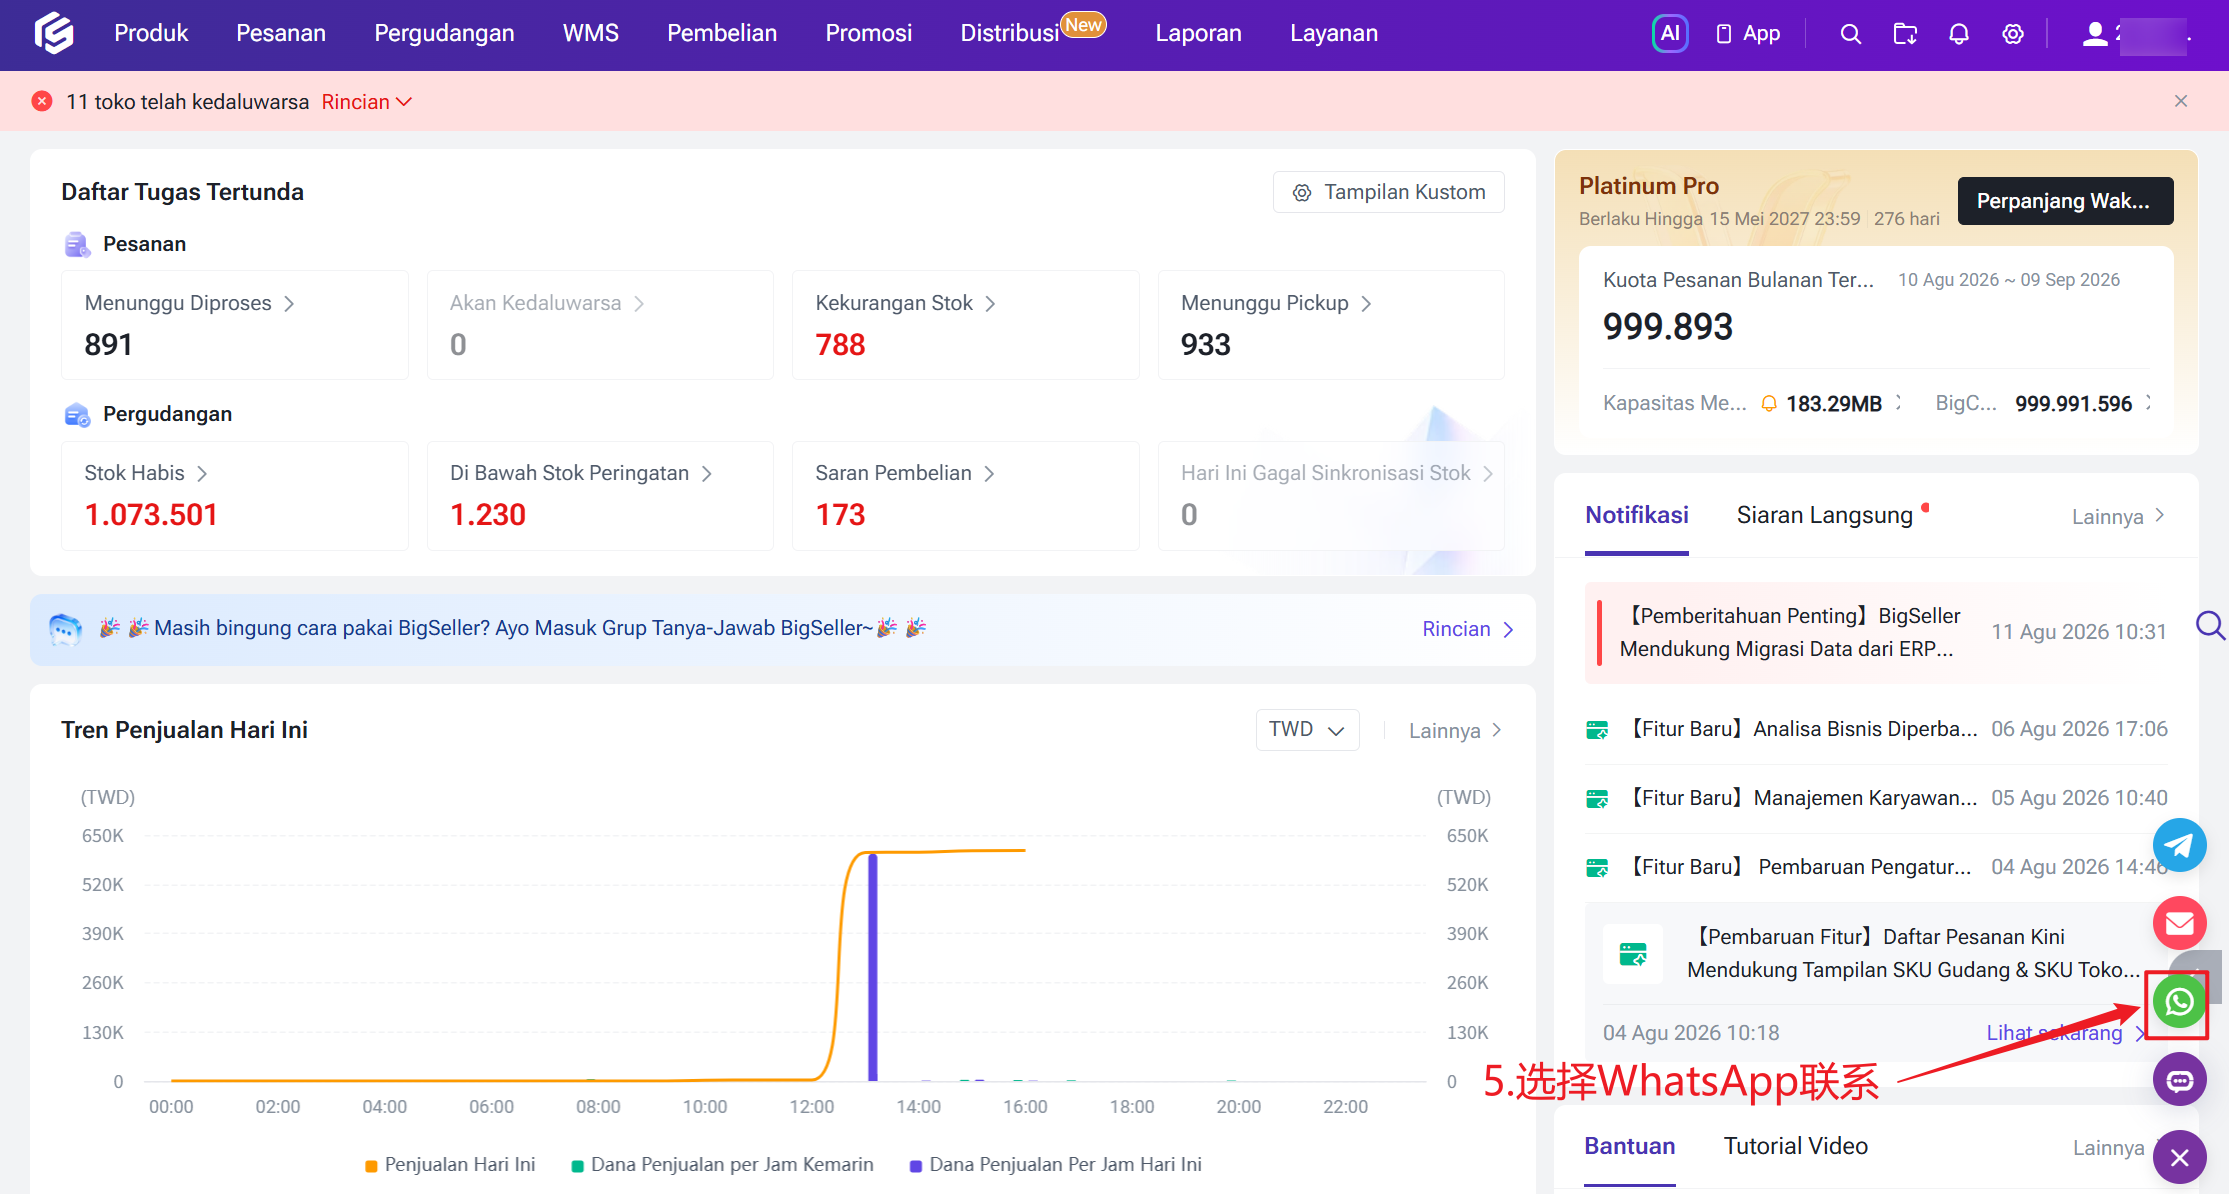Expand Rincian of expired stores alert

(x=367, y=102)
